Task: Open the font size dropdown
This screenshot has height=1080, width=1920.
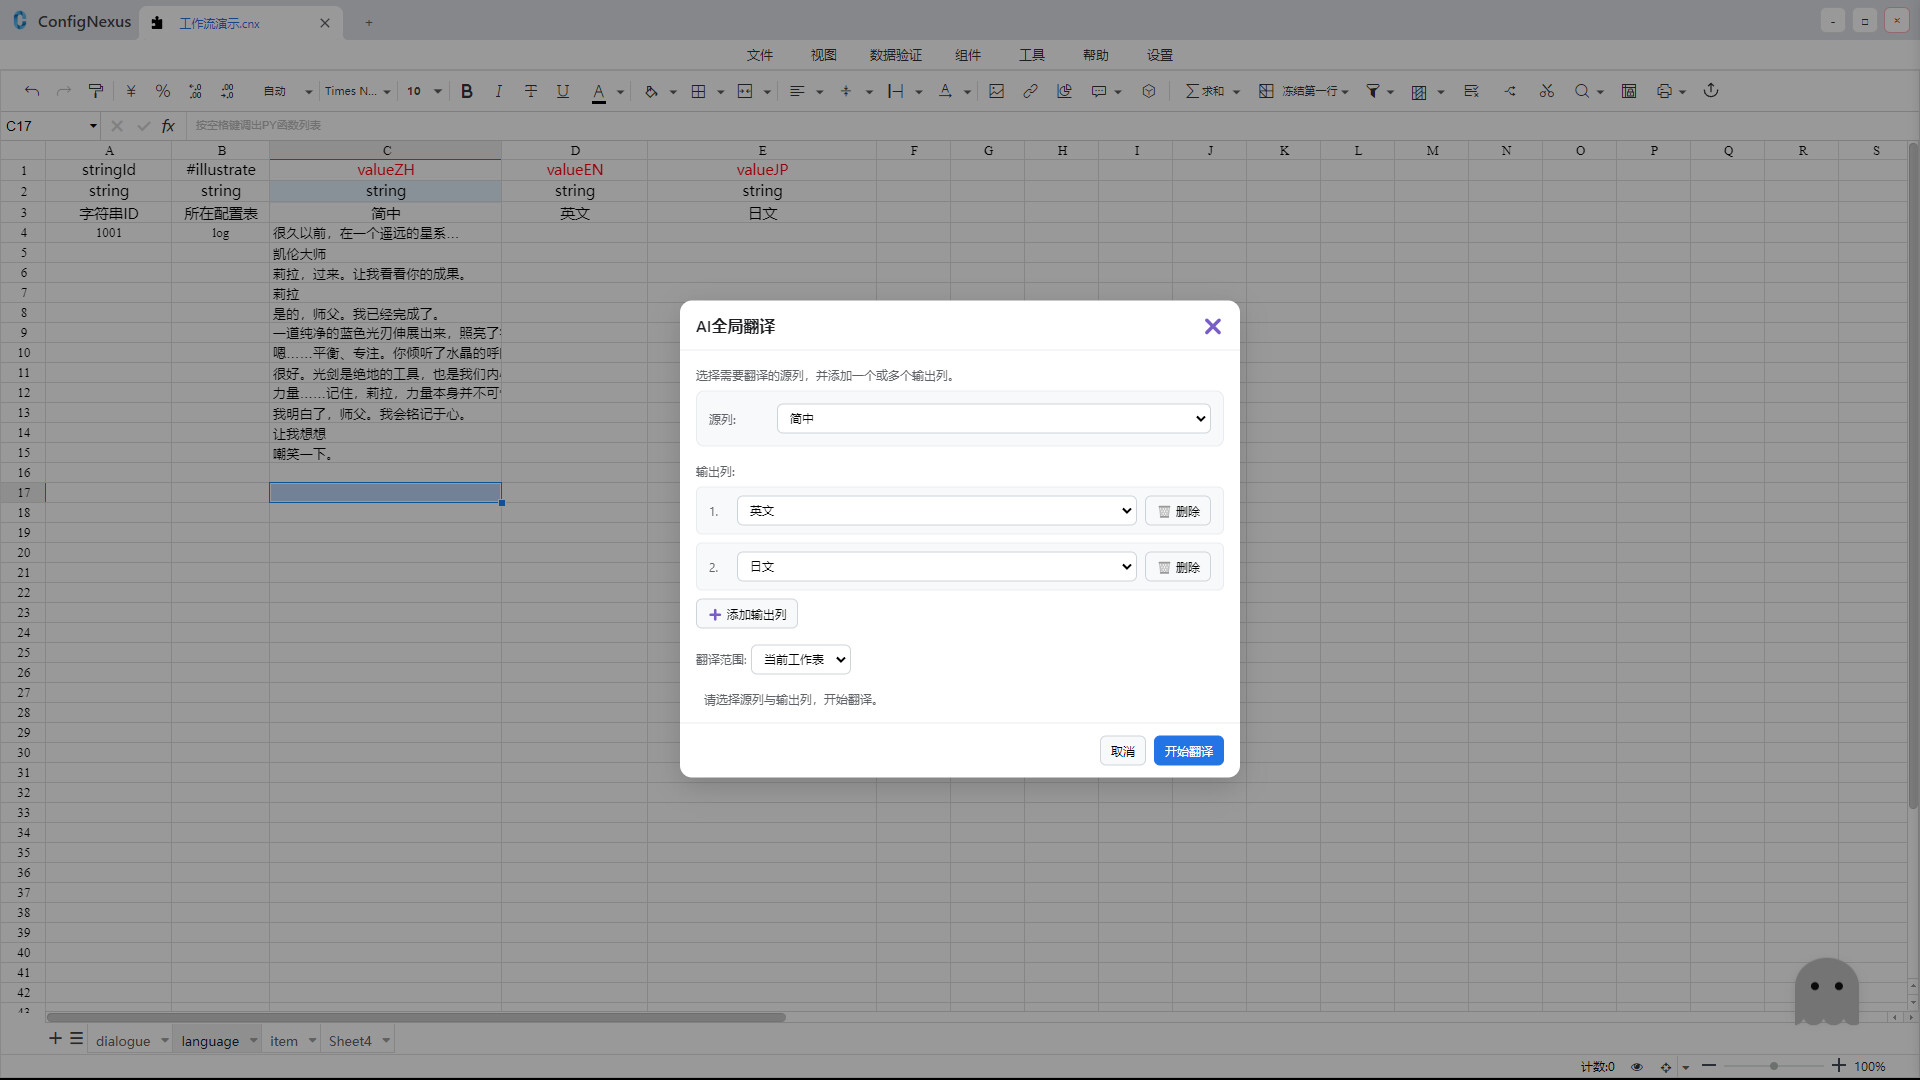Action: [x=422, y=91]
